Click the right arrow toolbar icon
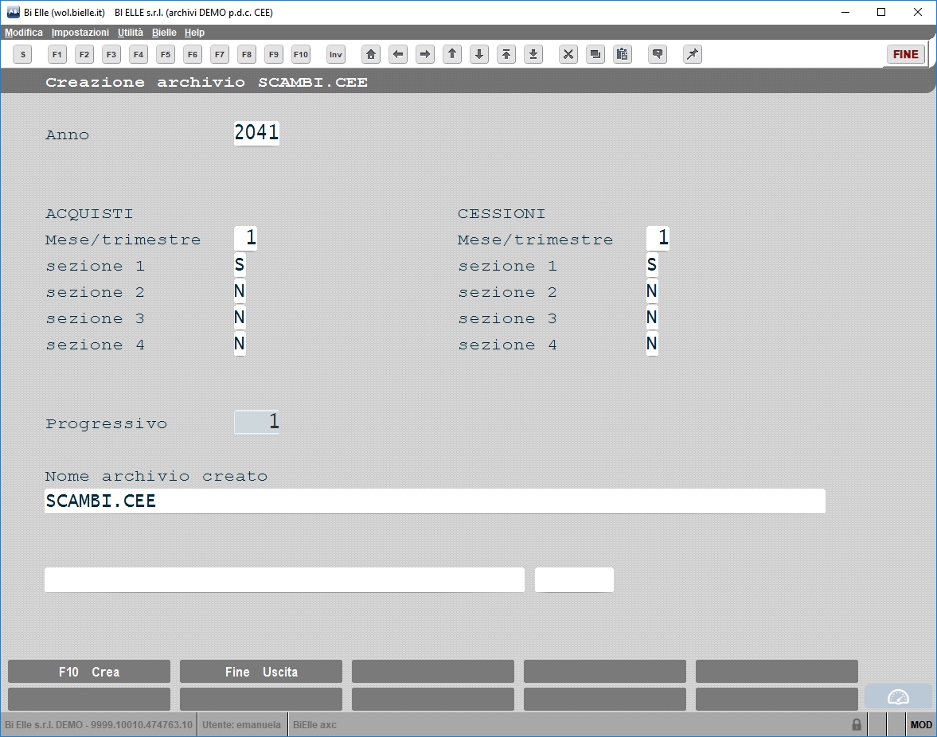Image resolution: width=937 pixels, height=737 pixels. (425, 54)
